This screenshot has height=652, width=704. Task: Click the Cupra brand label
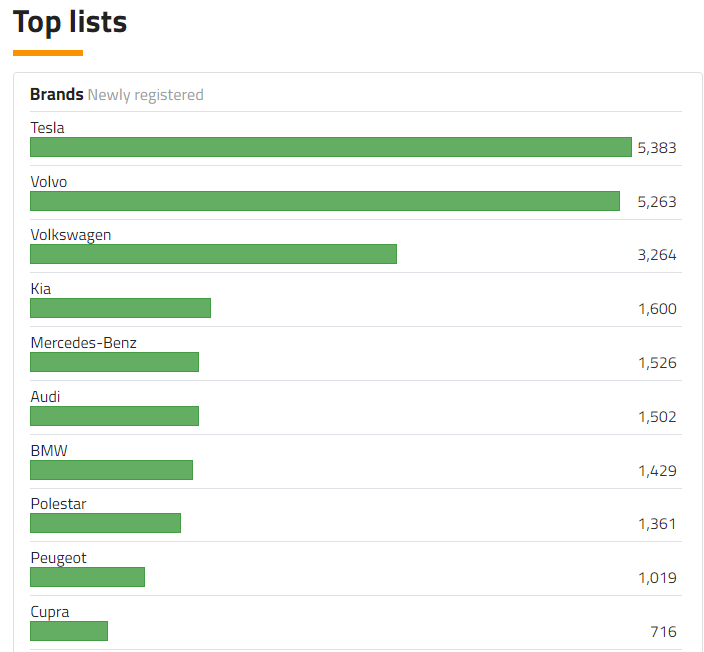coord(50,612)
